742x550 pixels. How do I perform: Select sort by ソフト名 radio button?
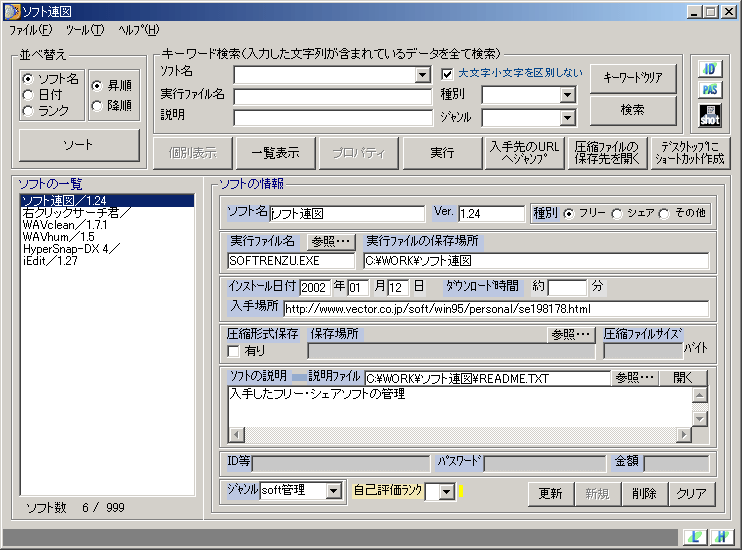(x=28, y=79)
